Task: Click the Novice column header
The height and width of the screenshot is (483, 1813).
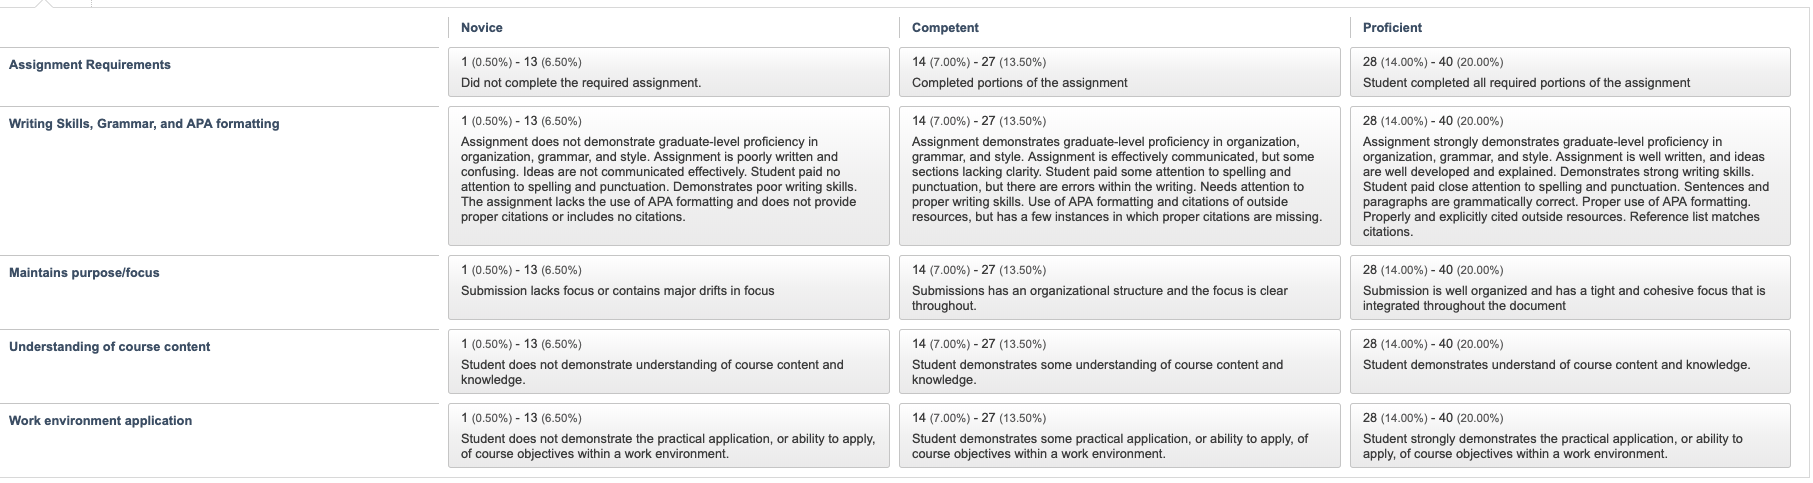Action: [x=482, y=28]
